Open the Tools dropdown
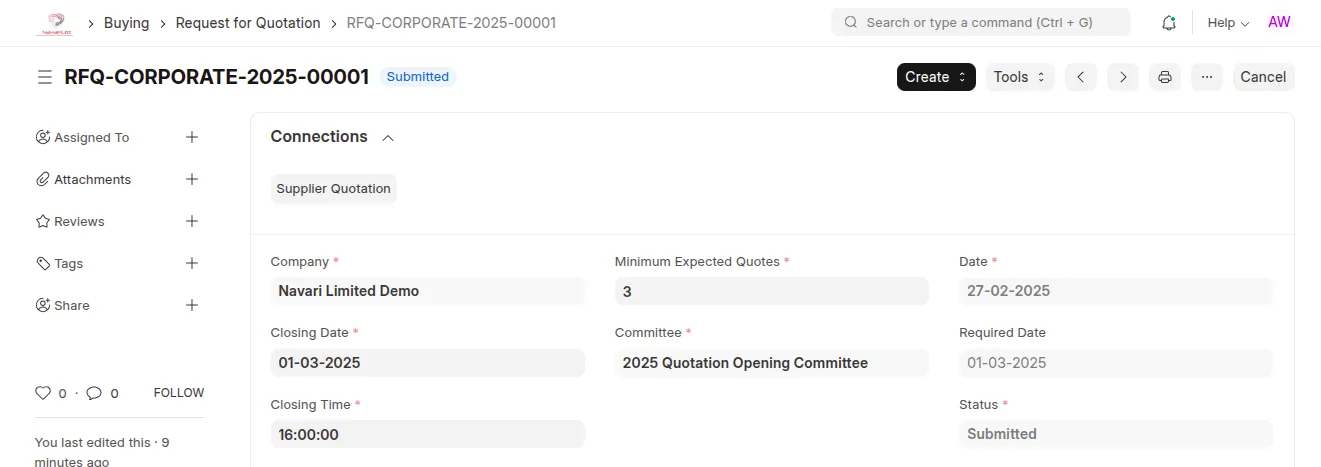Screen dimensions: 1321x467 tap(1020, 77)
